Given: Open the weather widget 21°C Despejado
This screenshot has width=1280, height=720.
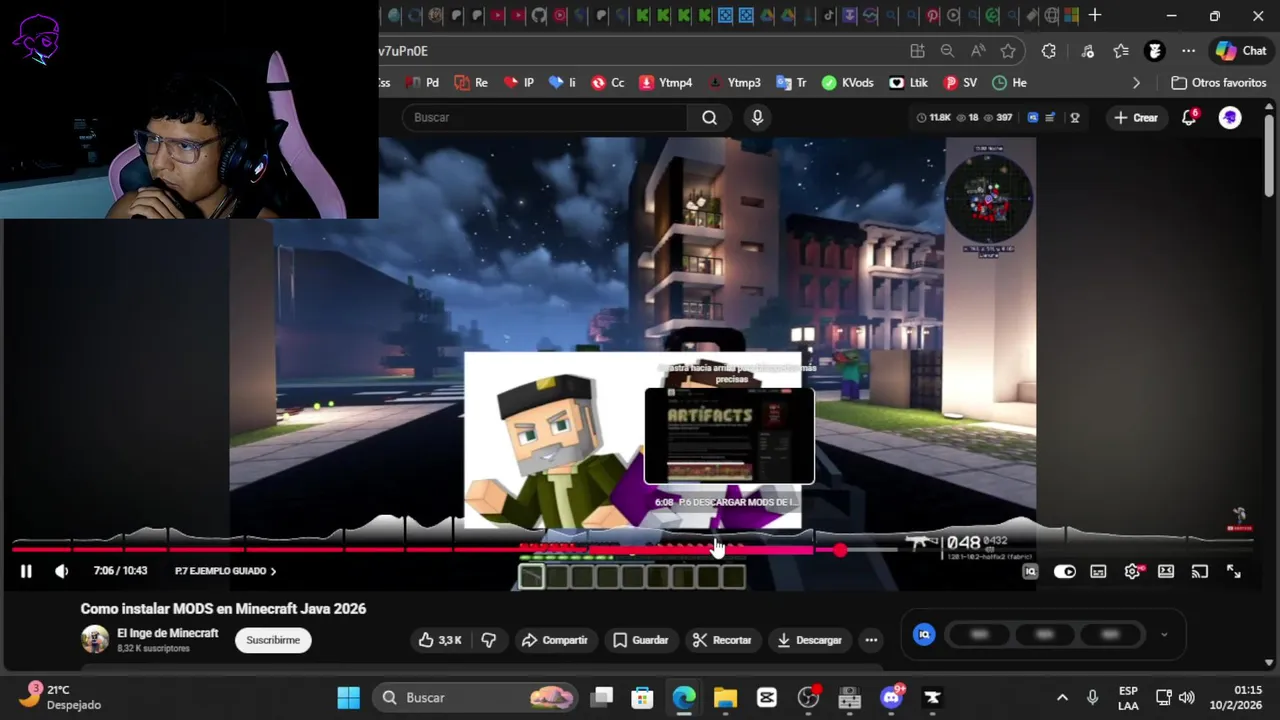Looking at the screenshot, I should pos(62,697).
